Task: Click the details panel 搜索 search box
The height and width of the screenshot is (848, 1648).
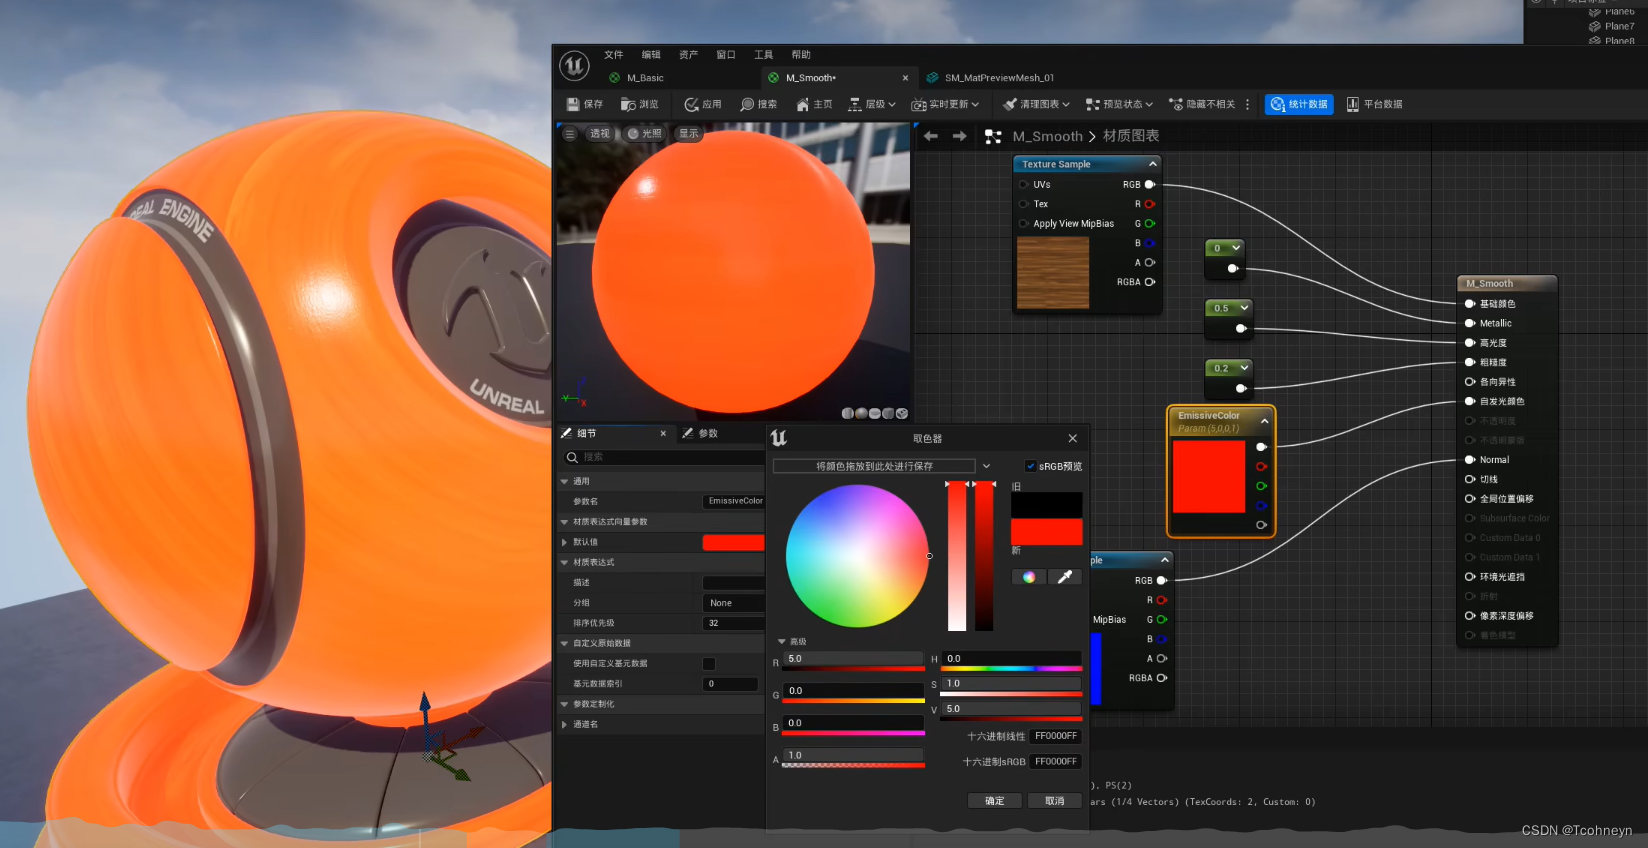Action: click(x=663, y=457)
